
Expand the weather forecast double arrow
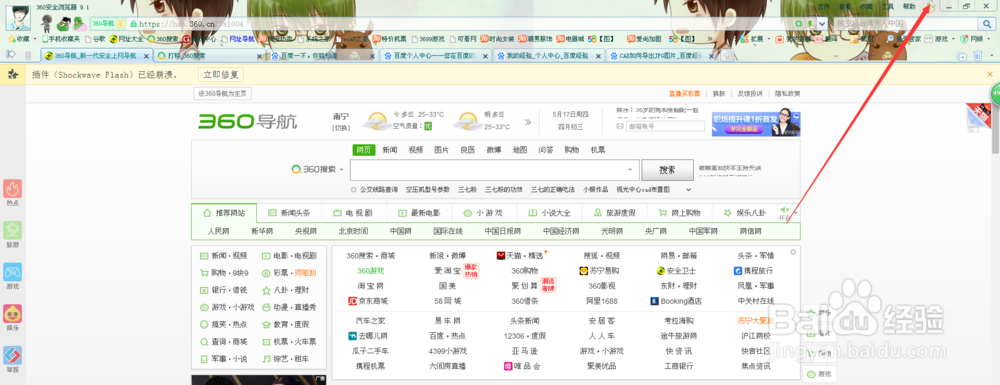click(x=528, y=122)
